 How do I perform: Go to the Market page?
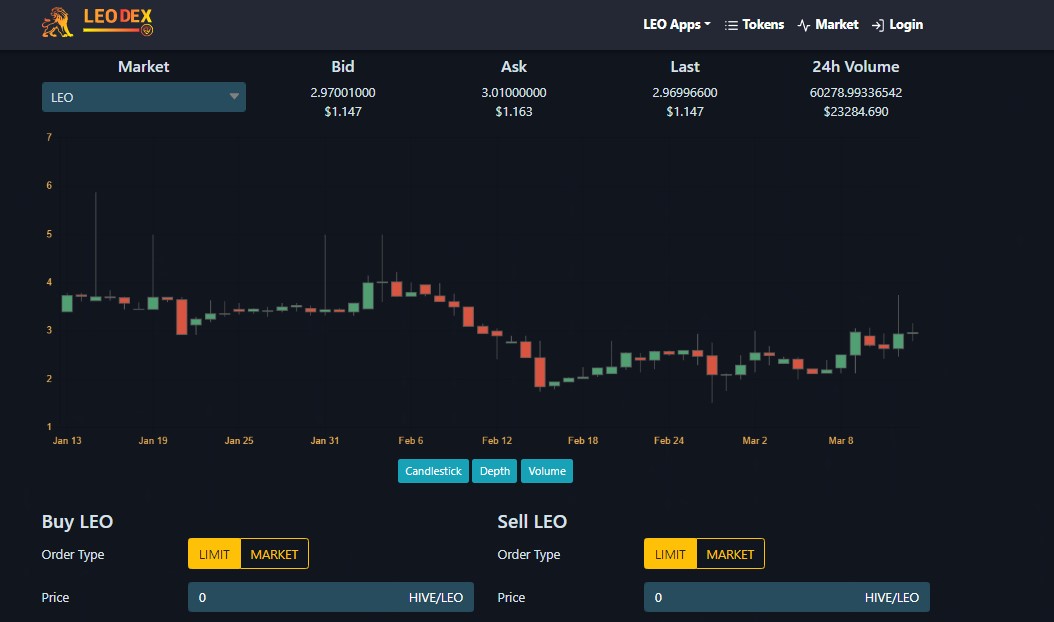(836, 25)
